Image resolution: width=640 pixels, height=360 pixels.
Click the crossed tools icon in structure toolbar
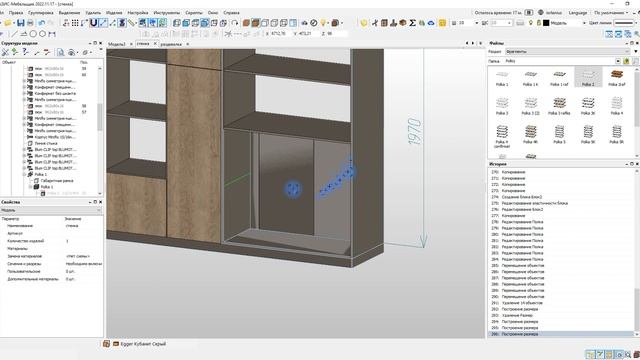point(5,52)
